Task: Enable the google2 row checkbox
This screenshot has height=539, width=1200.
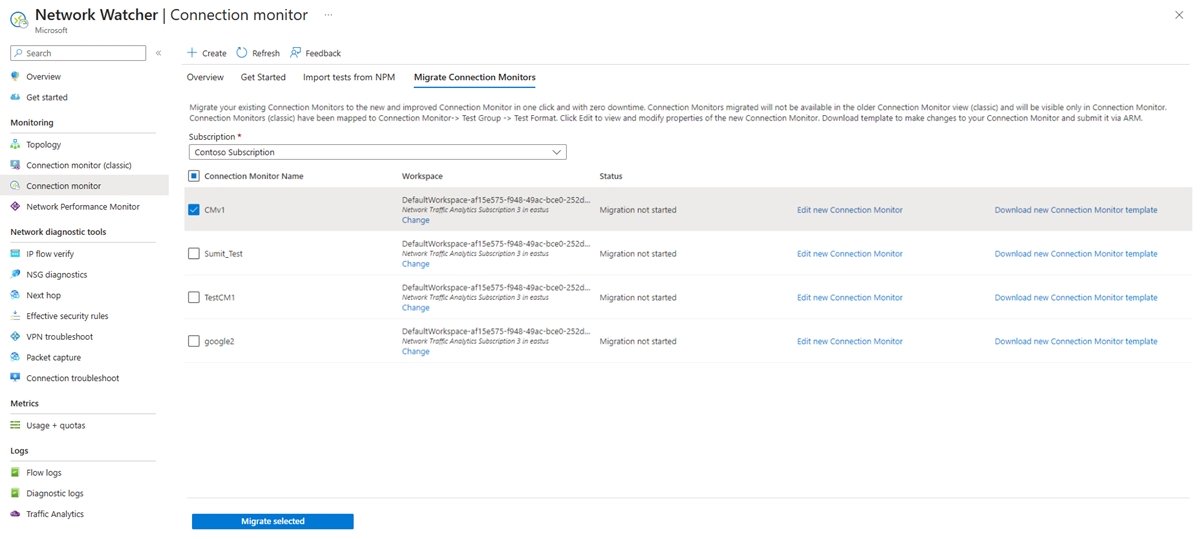Action: pyautogui.click(x=194, y=342)
